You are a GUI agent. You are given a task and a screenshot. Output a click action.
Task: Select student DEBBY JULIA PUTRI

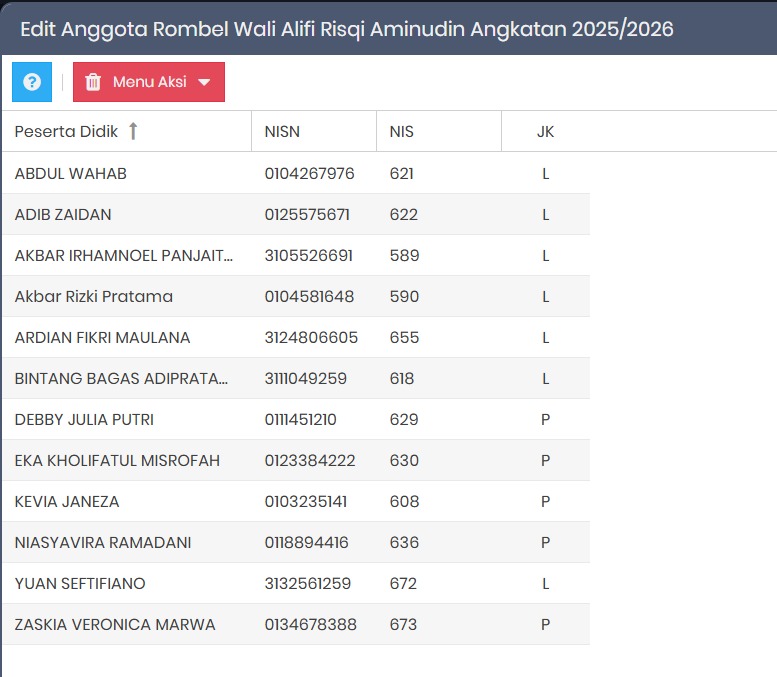point(84,420)
